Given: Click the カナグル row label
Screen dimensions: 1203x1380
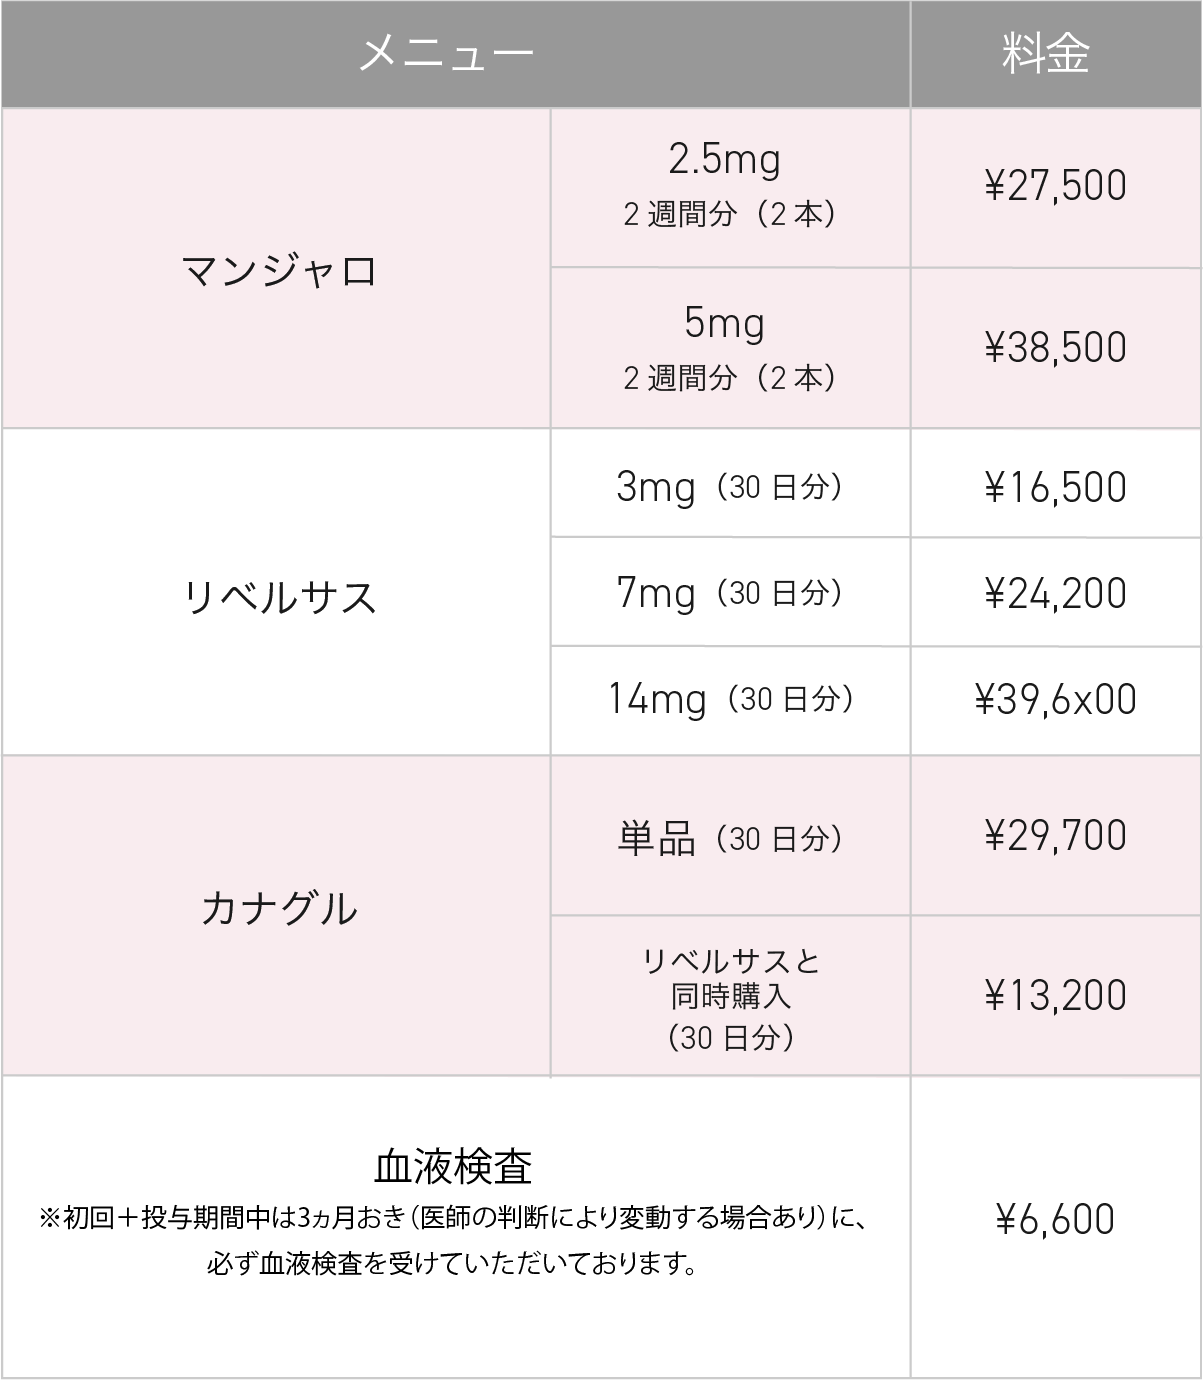Looking at the screenshot, I should (x=279, y=909).
